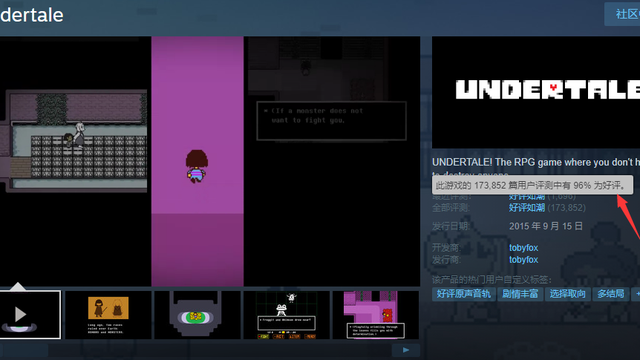Click the main game screenshot viewer
This screenshot has width=640, height=360.
[x=210, y=161]
